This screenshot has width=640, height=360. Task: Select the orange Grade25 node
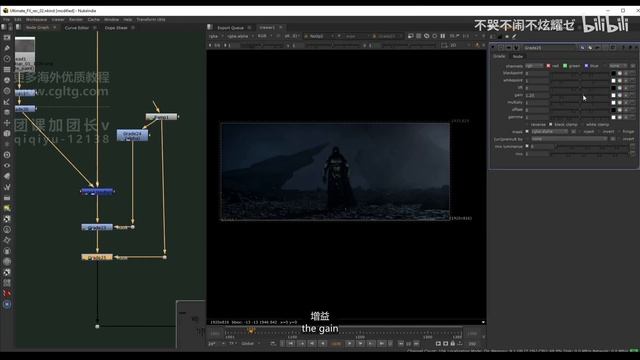pyautogui.click(x=97, y=258)
